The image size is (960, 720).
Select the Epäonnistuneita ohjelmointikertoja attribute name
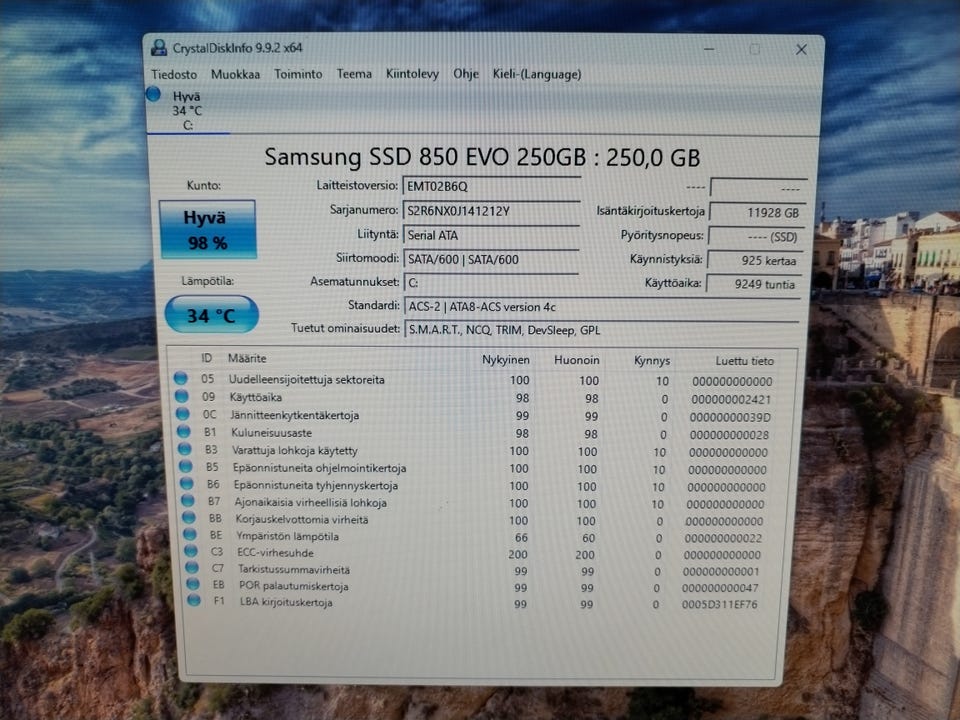point(319,468)
